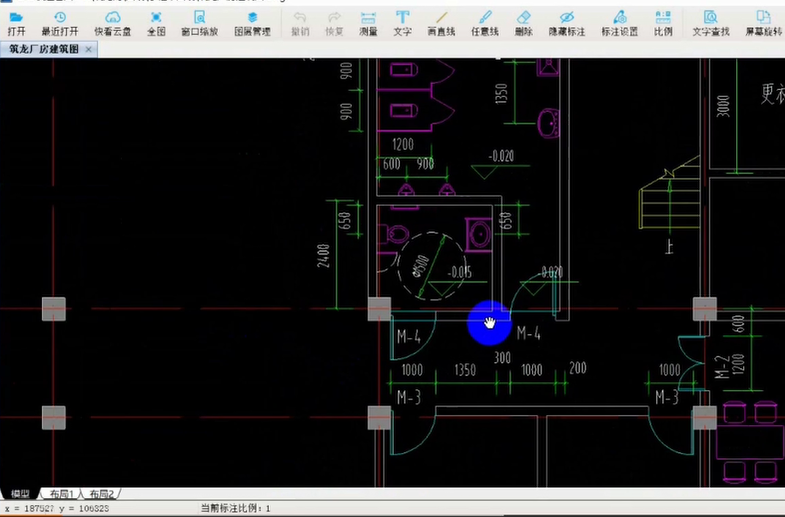Click the x y coordinate readout
Viewport: 785px width, 517px height.
pyautogui.click(x=57, y=508)
